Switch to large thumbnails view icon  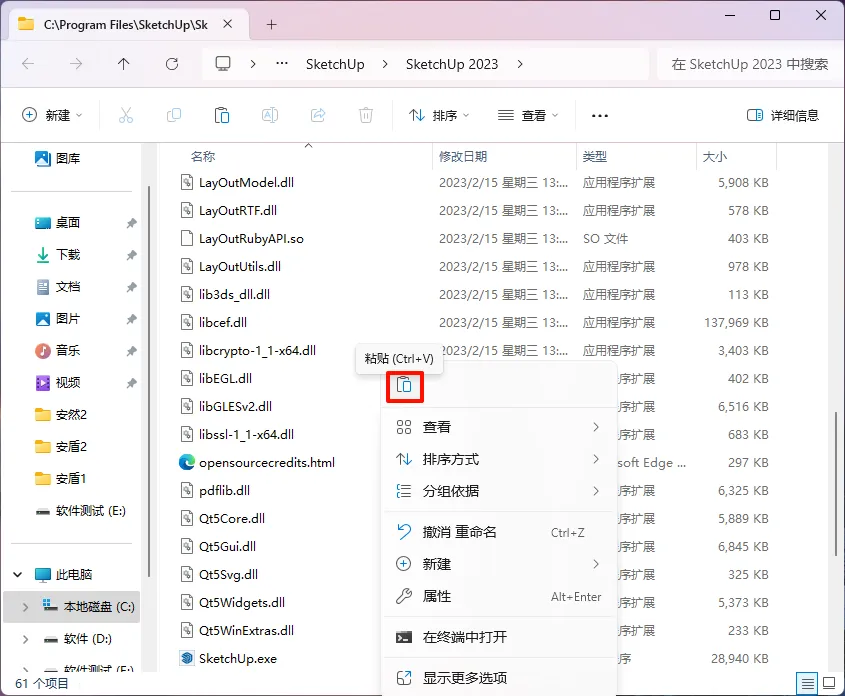tap(829, 684)
